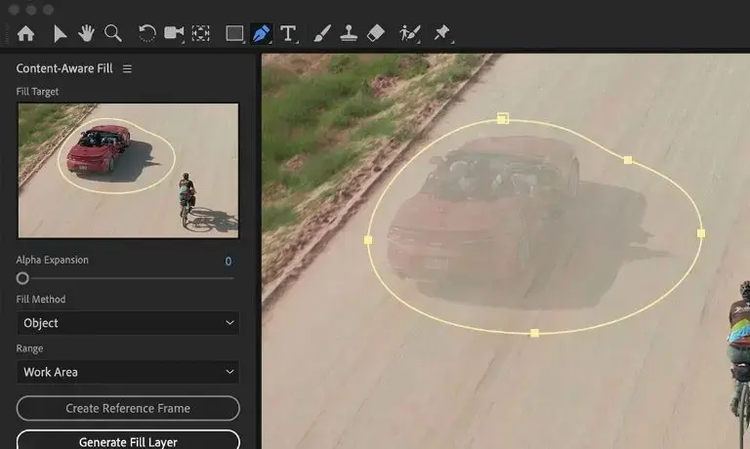Viewport: 750px width, 449px height.
Task: Select the Hand tool
Action: [87, 33]
